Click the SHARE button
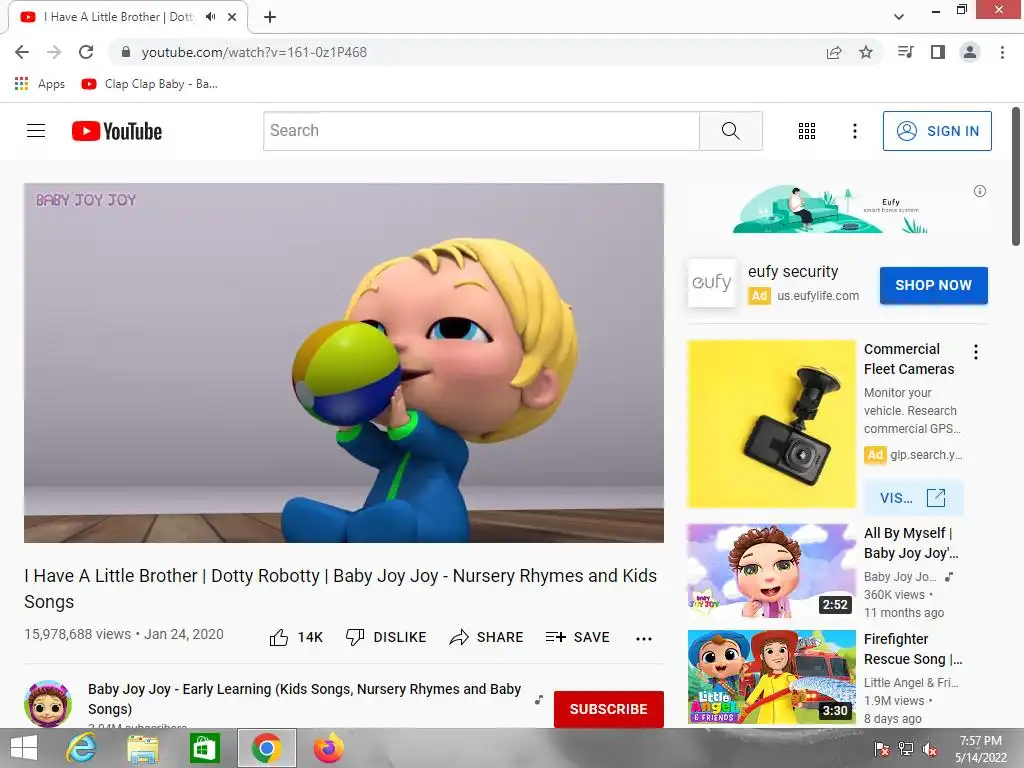This screenshot has width=1024, height=768. (487, 637)
